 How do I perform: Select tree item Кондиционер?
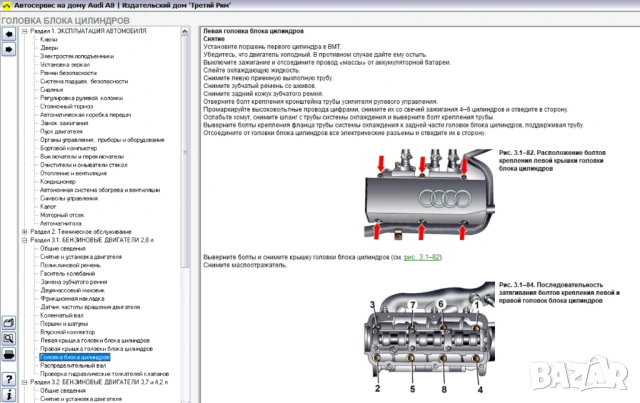(x=58, y=182)
